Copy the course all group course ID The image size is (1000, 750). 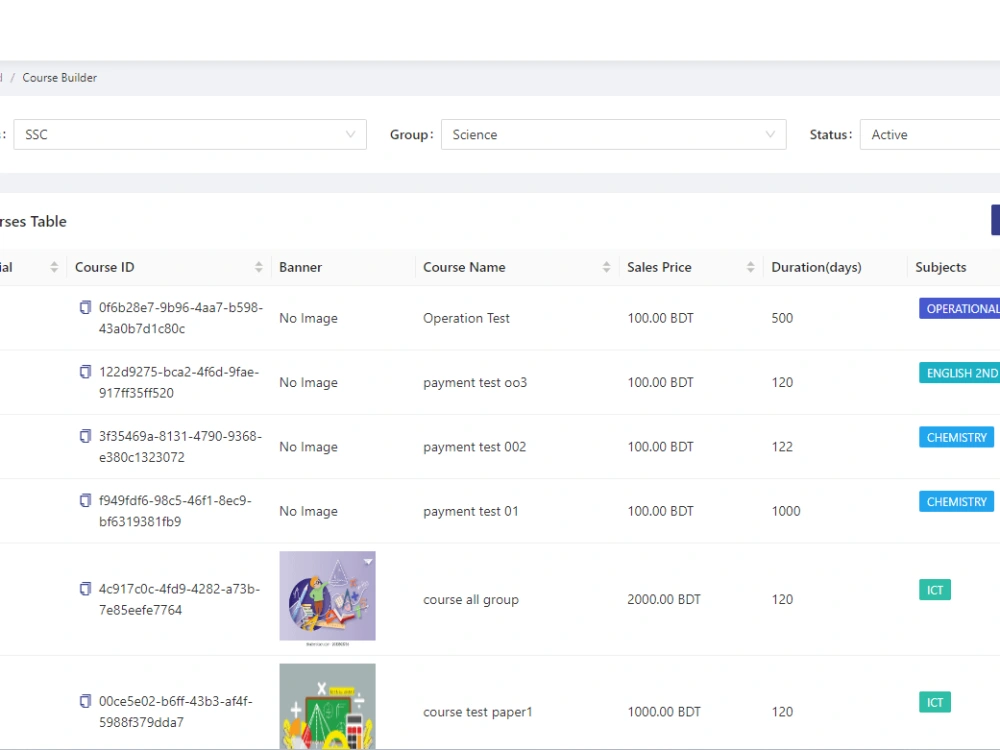point(85,588)
